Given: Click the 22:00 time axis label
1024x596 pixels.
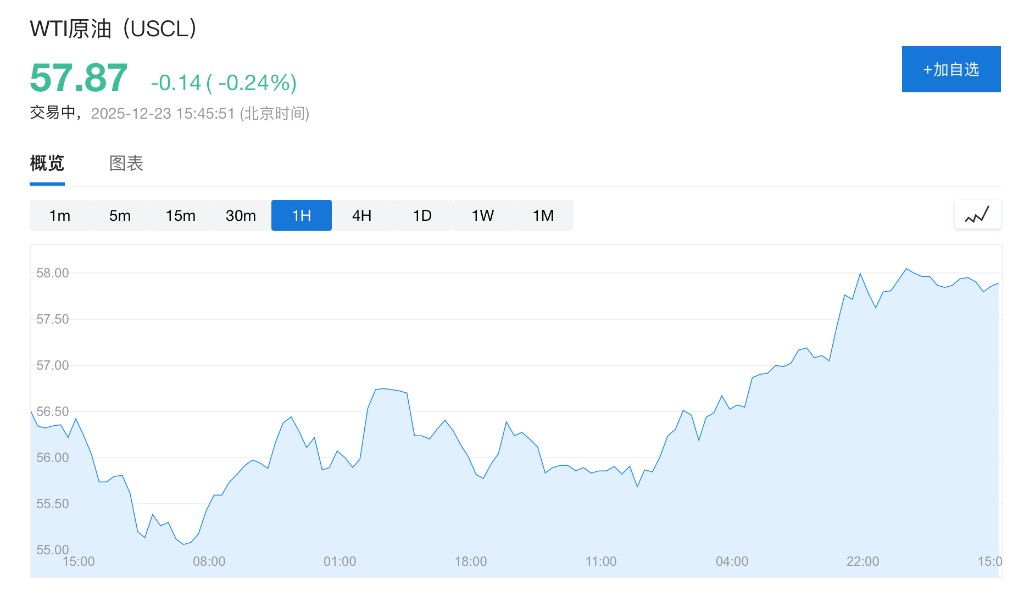Looking at the screenshot, I should [863, 562].
